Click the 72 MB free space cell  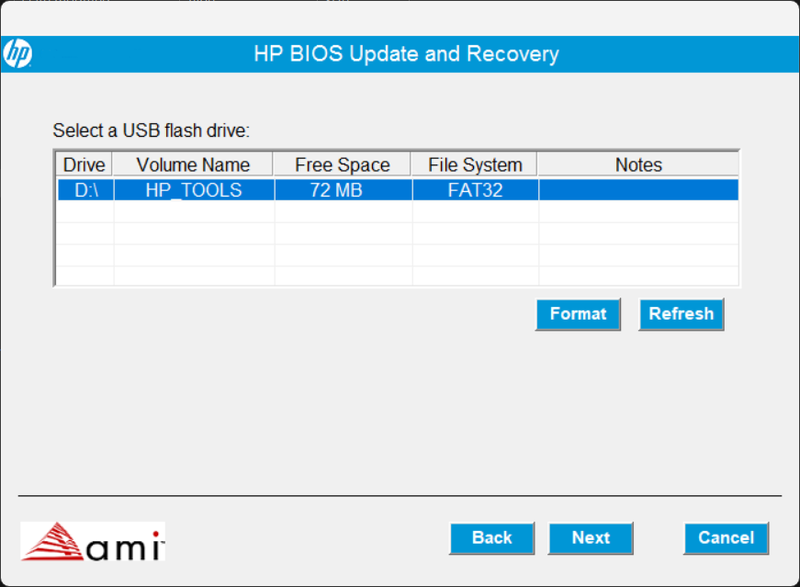343,190
